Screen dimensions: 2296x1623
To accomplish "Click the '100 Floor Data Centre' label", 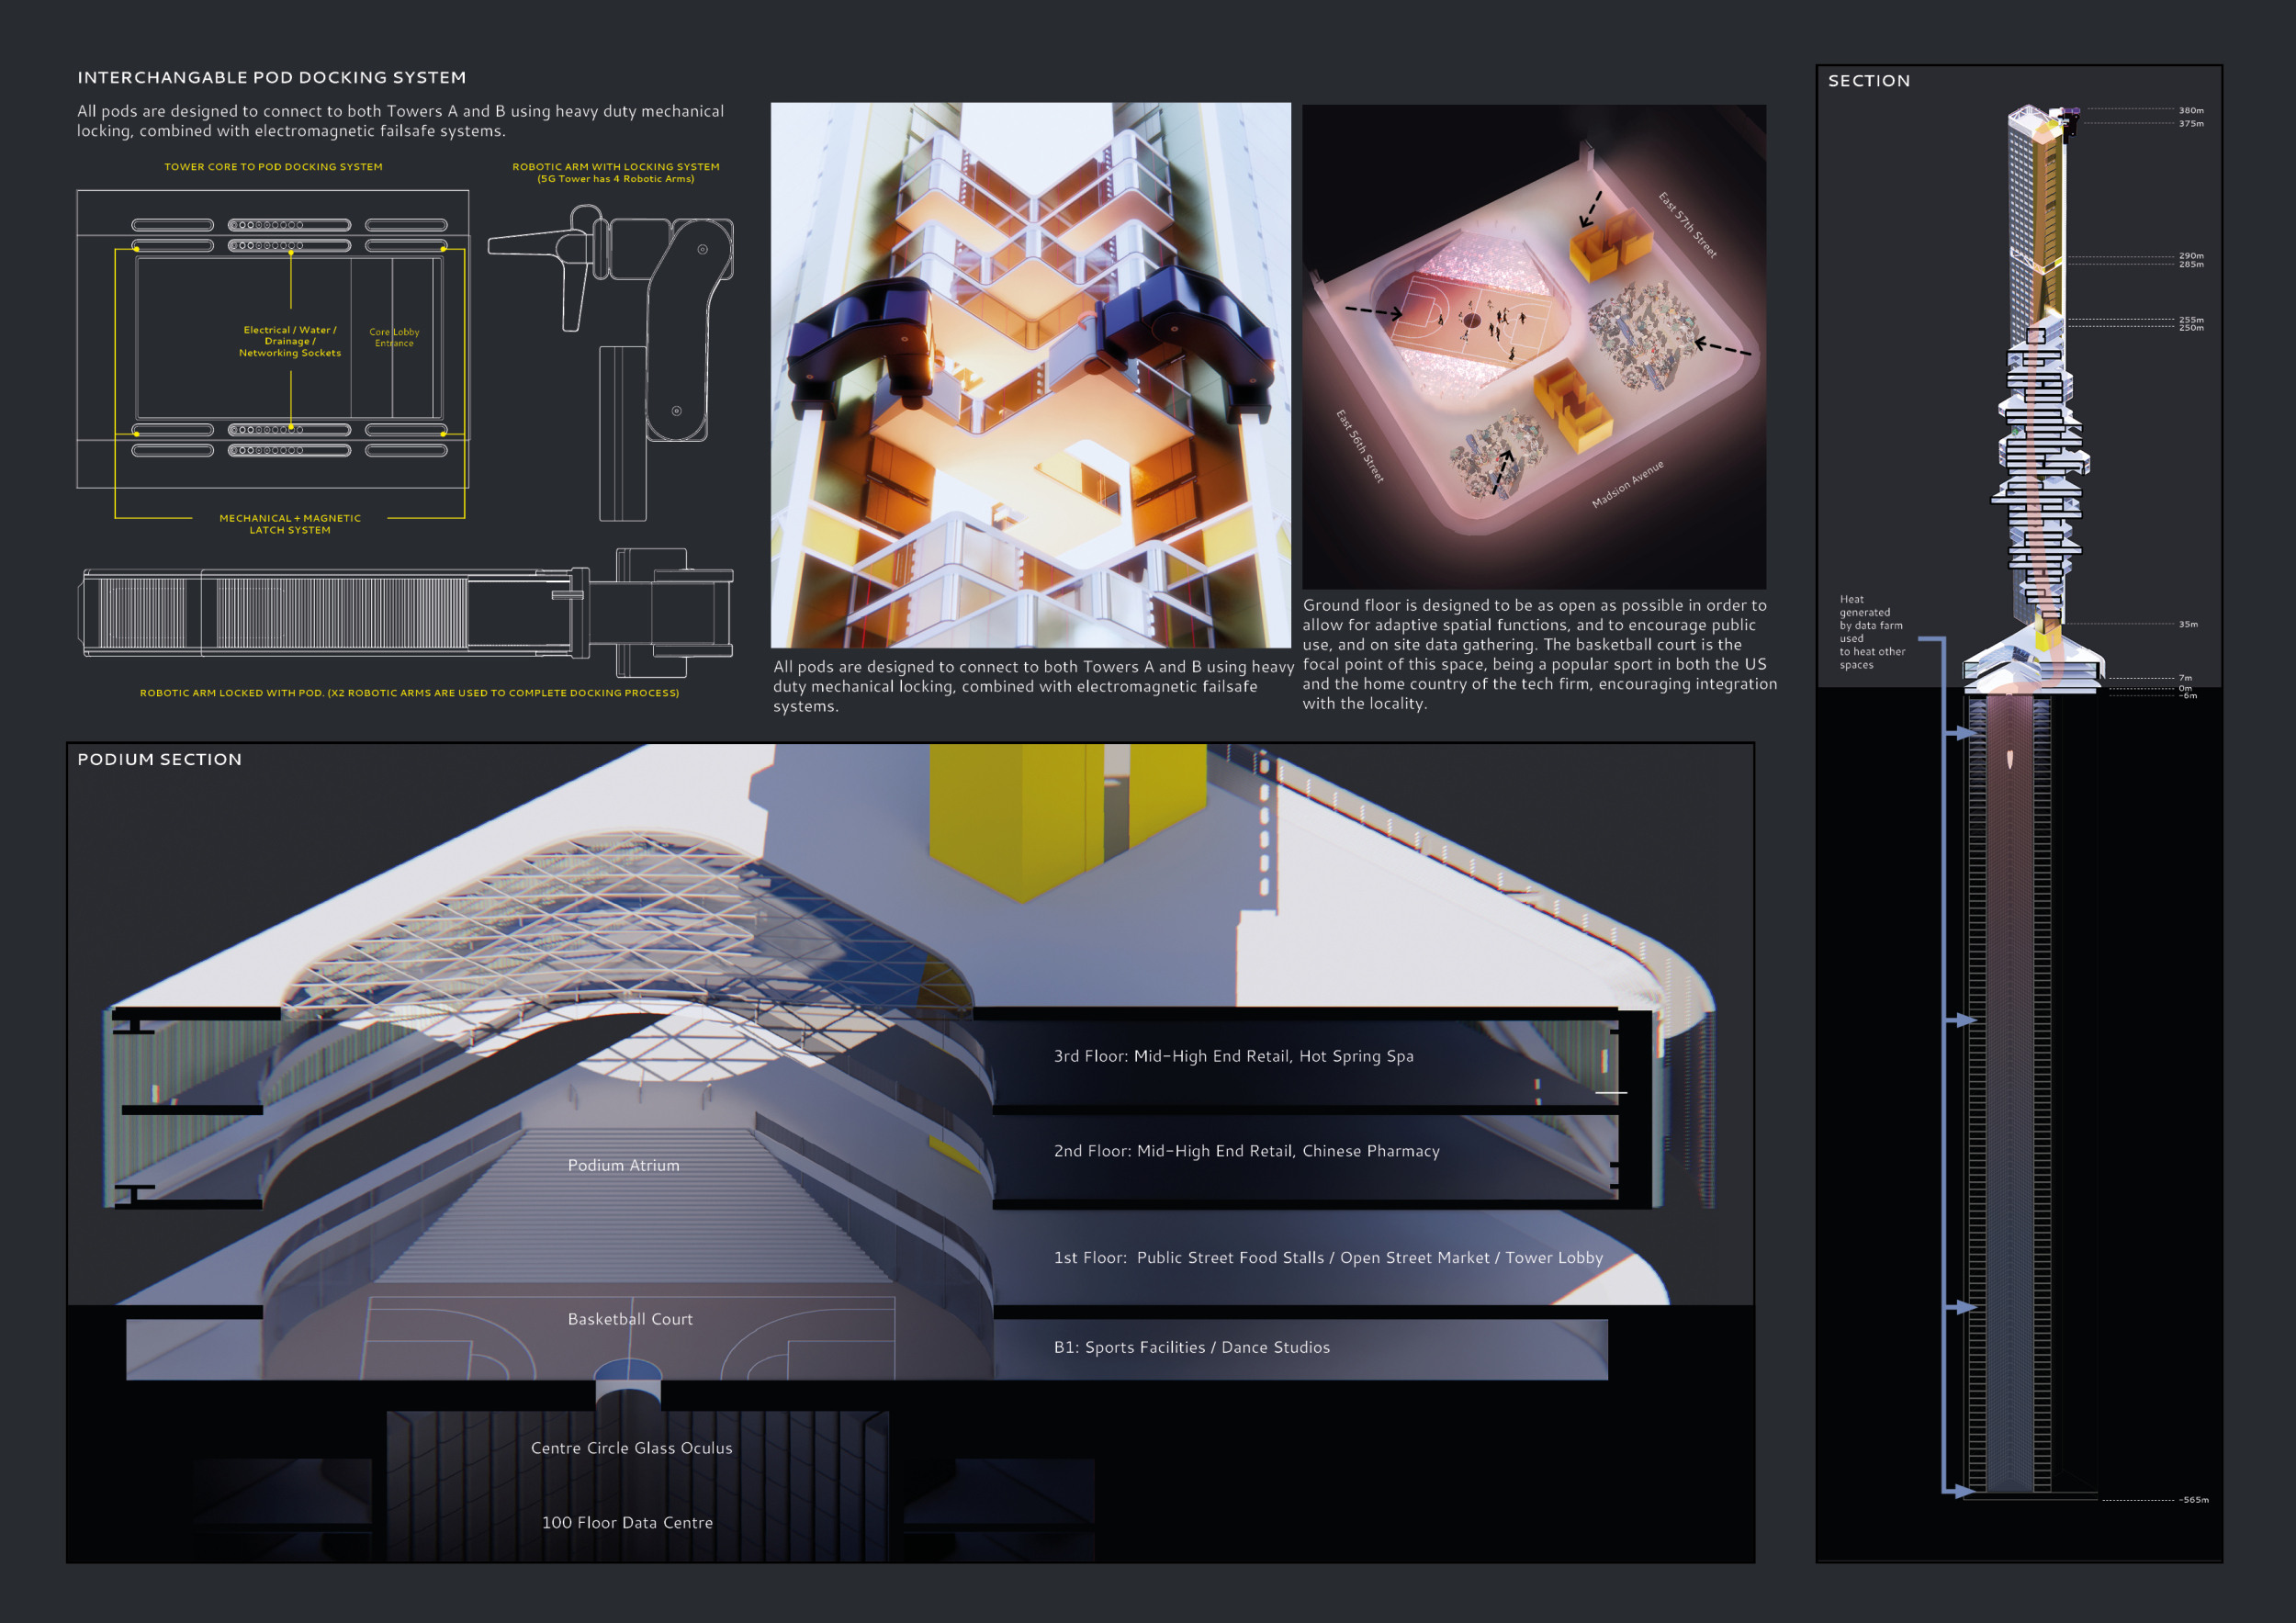I will 627,1522.
